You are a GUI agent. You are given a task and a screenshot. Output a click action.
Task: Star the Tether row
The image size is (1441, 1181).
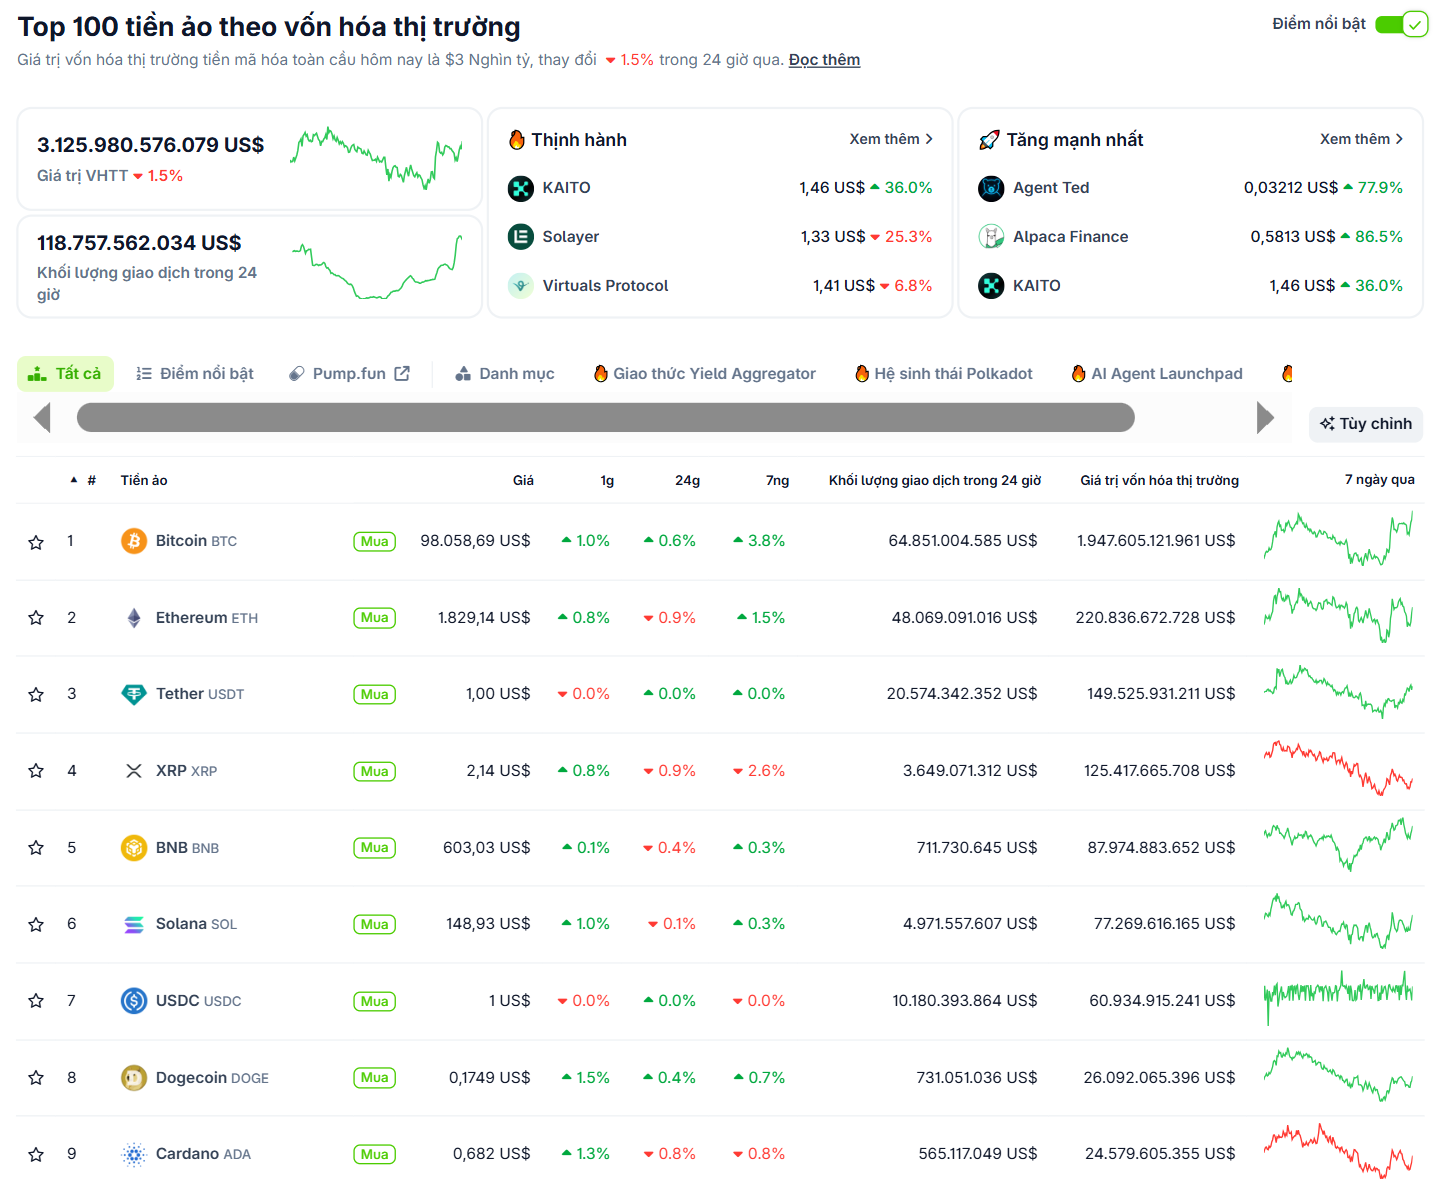coord(36,694)
